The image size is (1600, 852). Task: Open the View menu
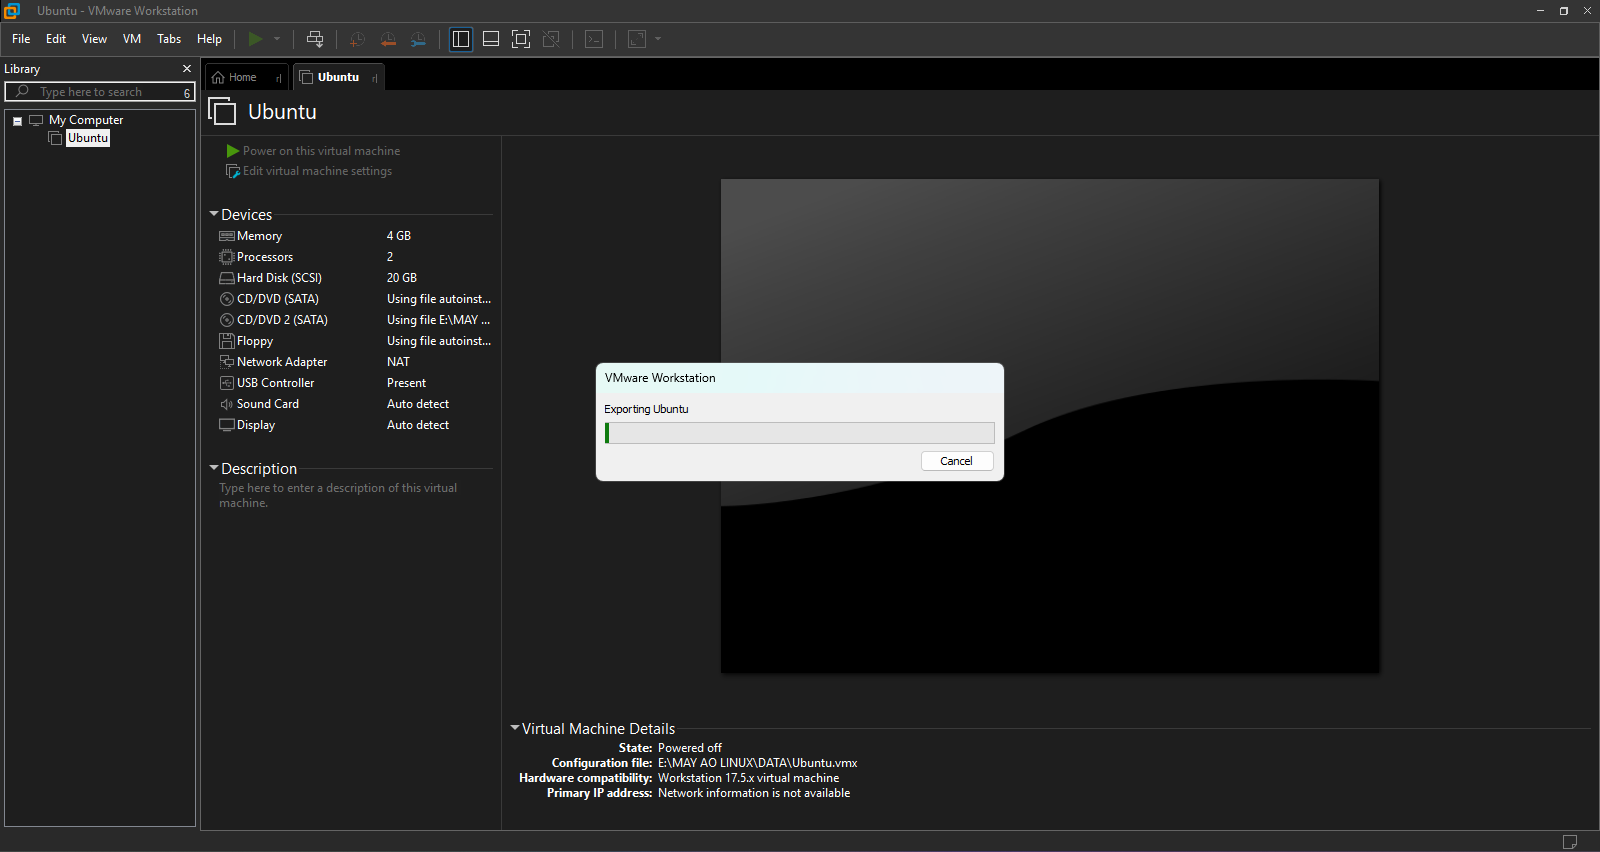coord(94,39)
